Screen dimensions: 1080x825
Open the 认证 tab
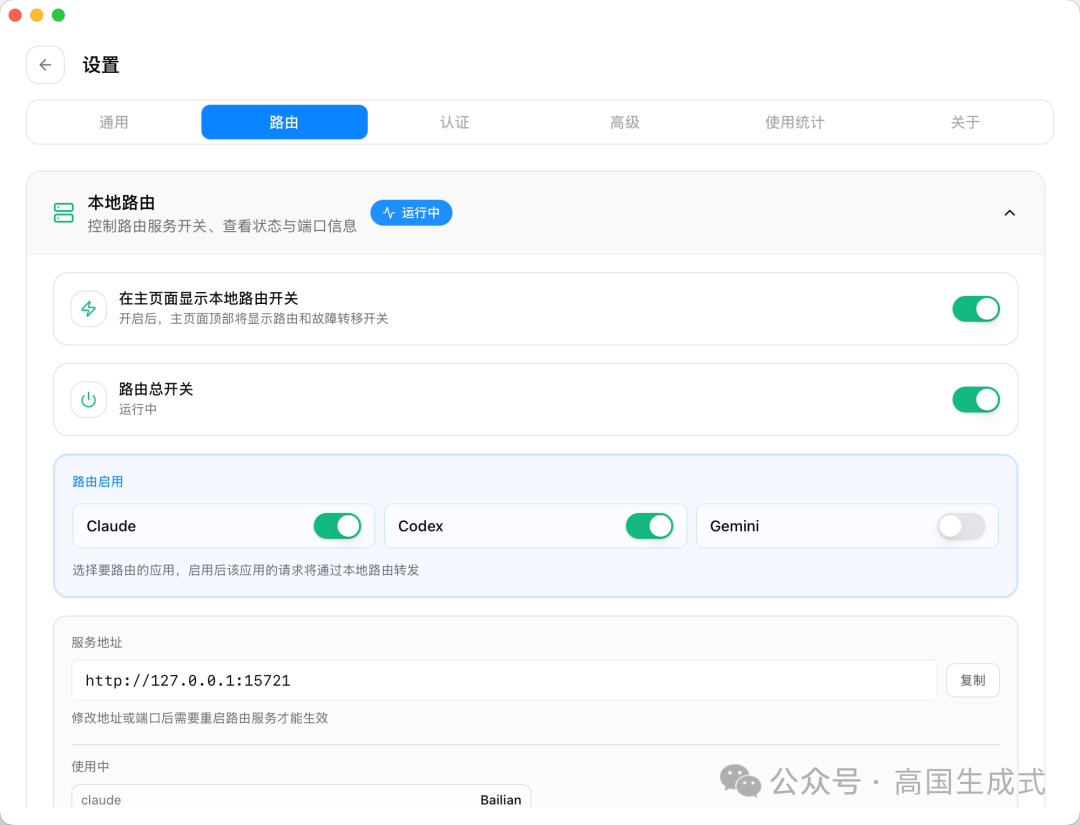point(455,122)
